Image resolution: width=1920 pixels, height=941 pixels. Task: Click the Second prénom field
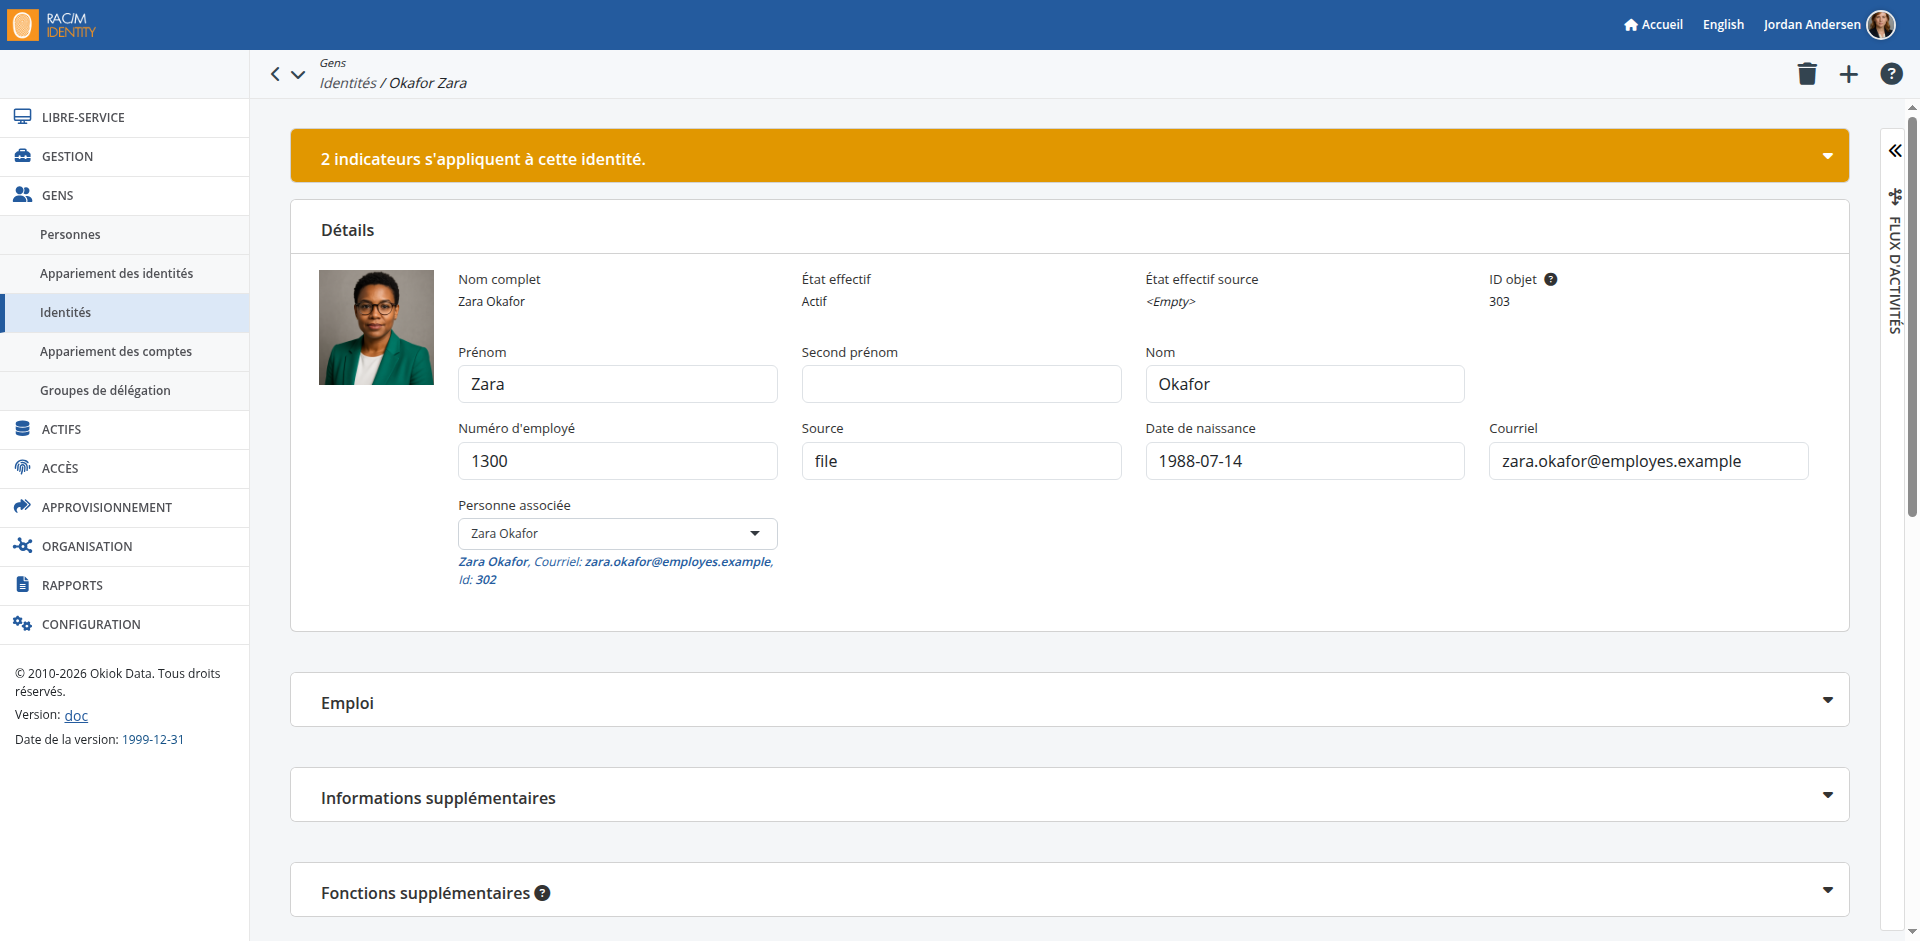point(961,384)
